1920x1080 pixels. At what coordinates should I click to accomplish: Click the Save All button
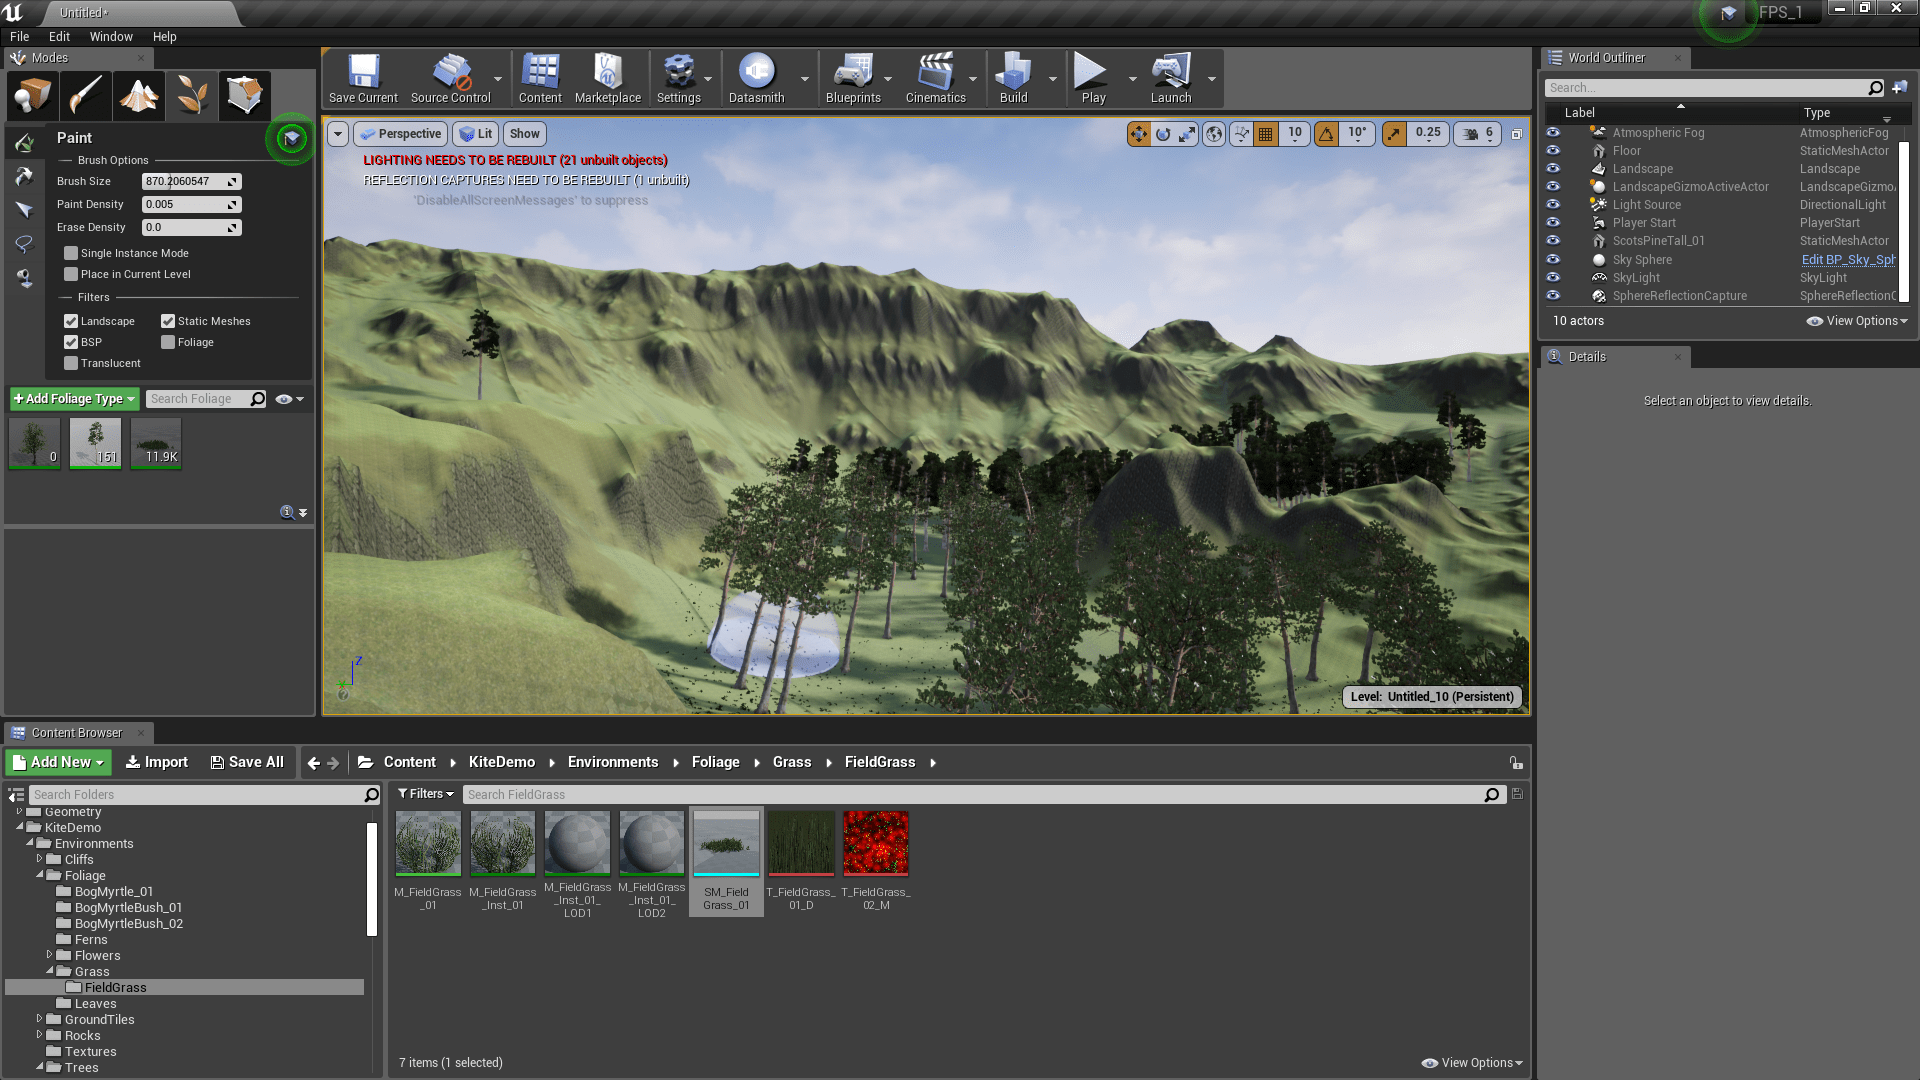[247, 761]
